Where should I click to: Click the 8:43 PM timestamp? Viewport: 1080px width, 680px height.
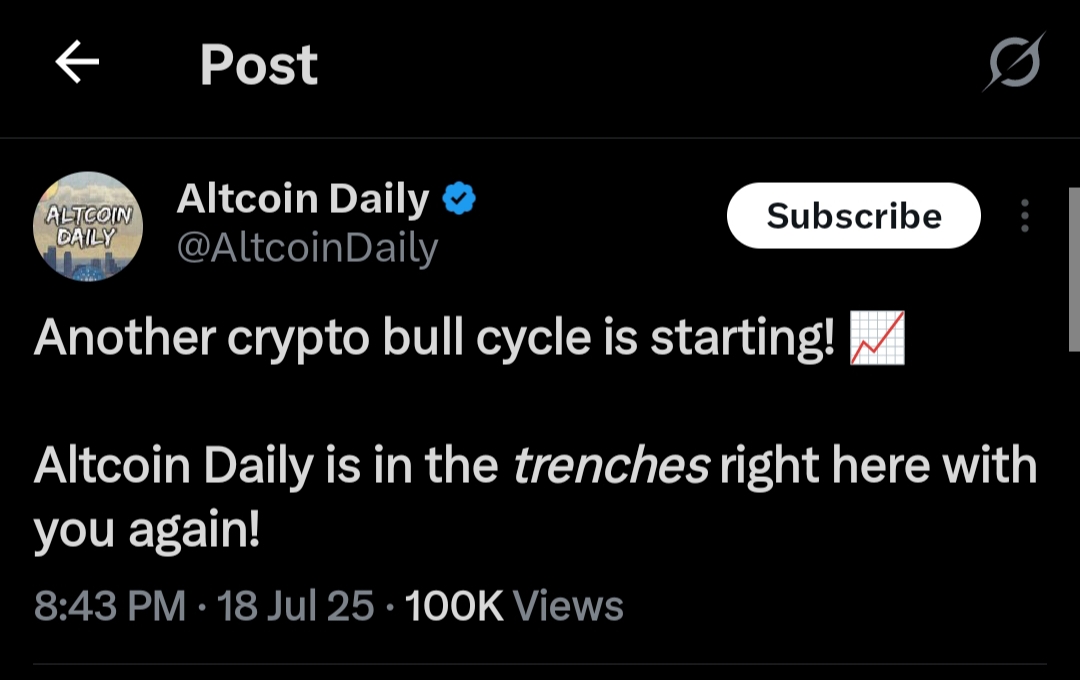[x=110, y=606]
